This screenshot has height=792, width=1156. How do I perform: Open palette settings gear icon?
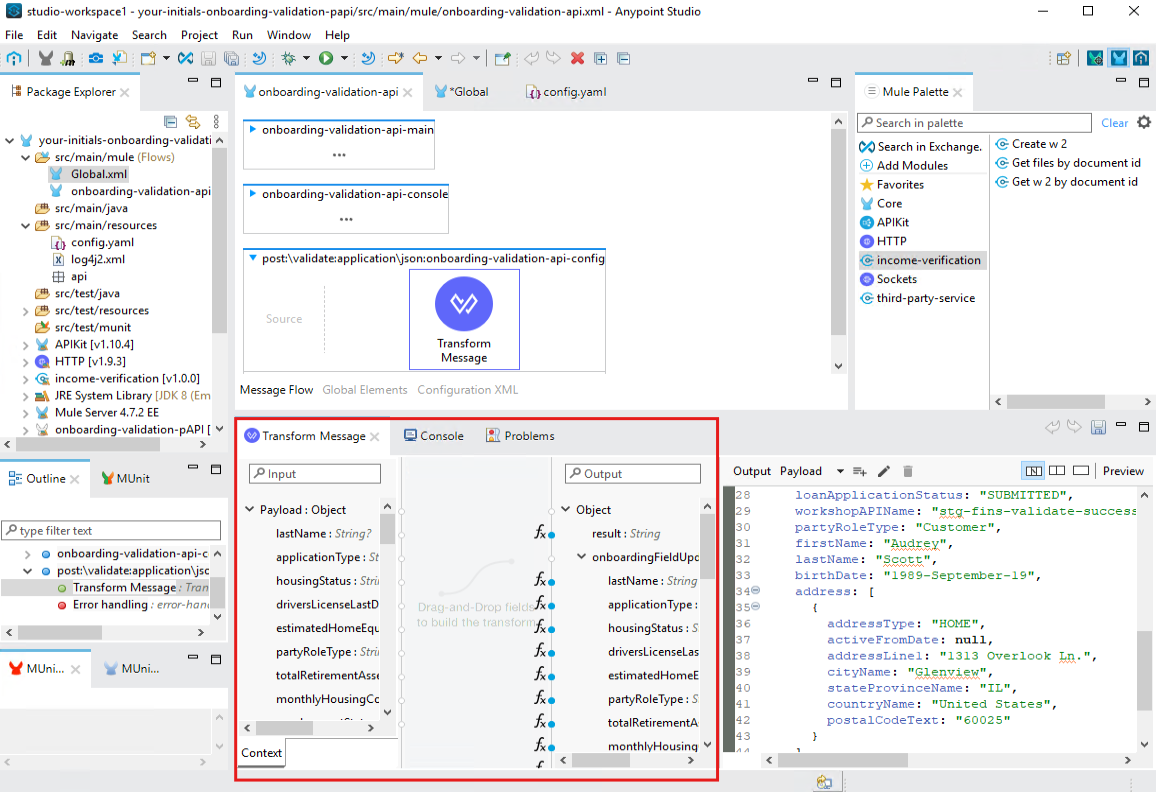tap(1145, 123)
